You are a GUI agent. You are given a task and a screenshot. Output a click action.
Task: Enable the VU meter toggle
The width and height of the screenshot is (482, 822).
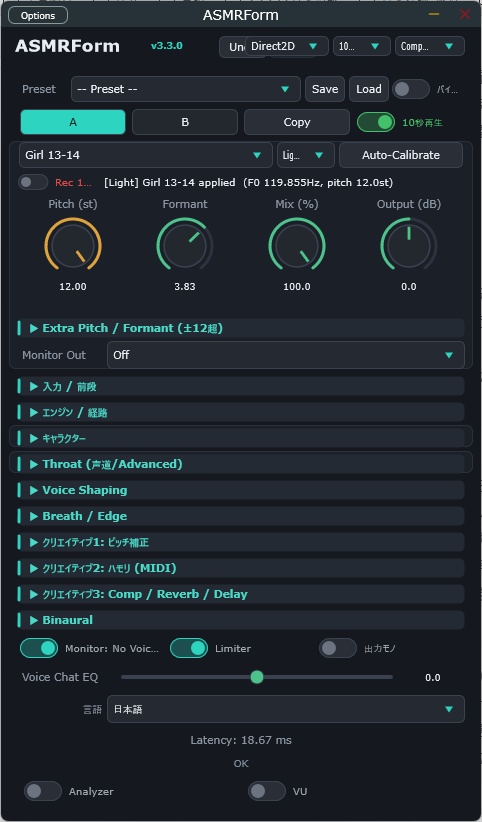pos(266,791)
